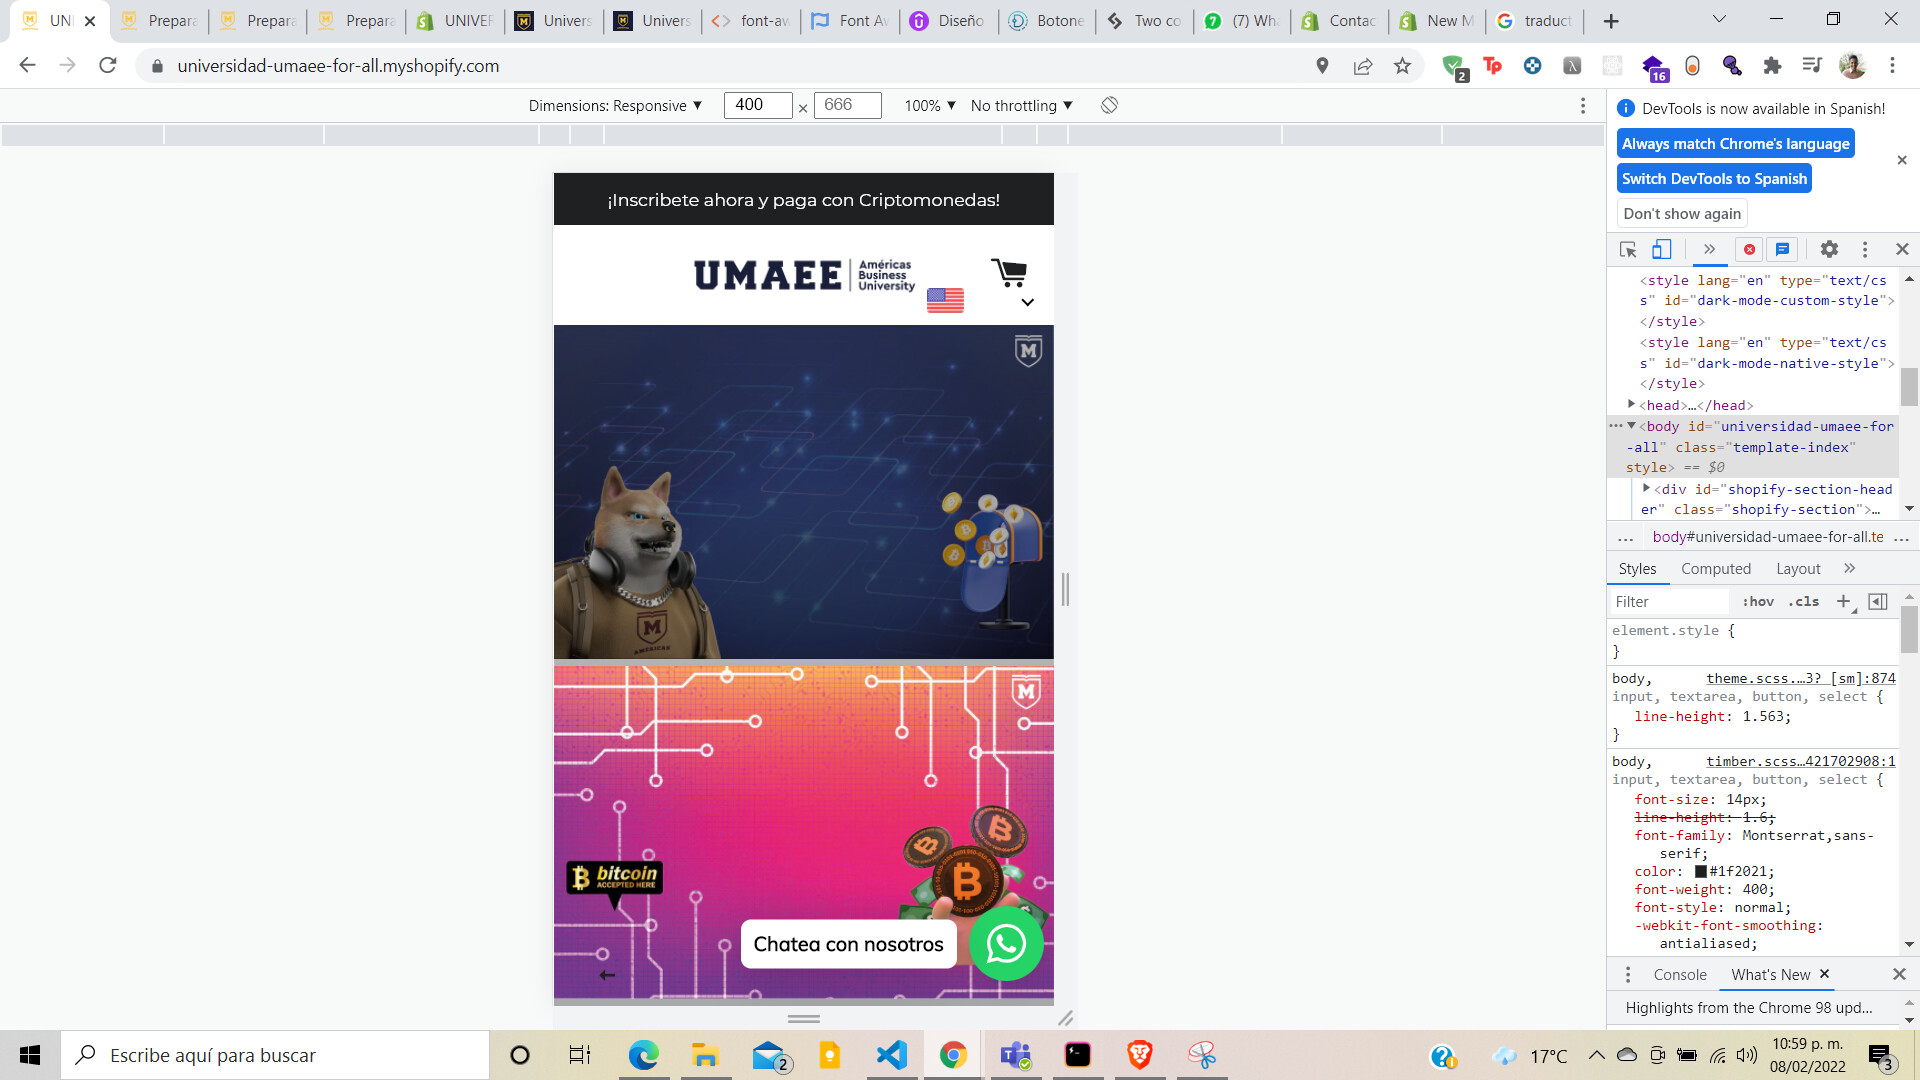
Task: Toggle the .cls element classes panel
Action: pyautogui.click(x=1804, y=601)
